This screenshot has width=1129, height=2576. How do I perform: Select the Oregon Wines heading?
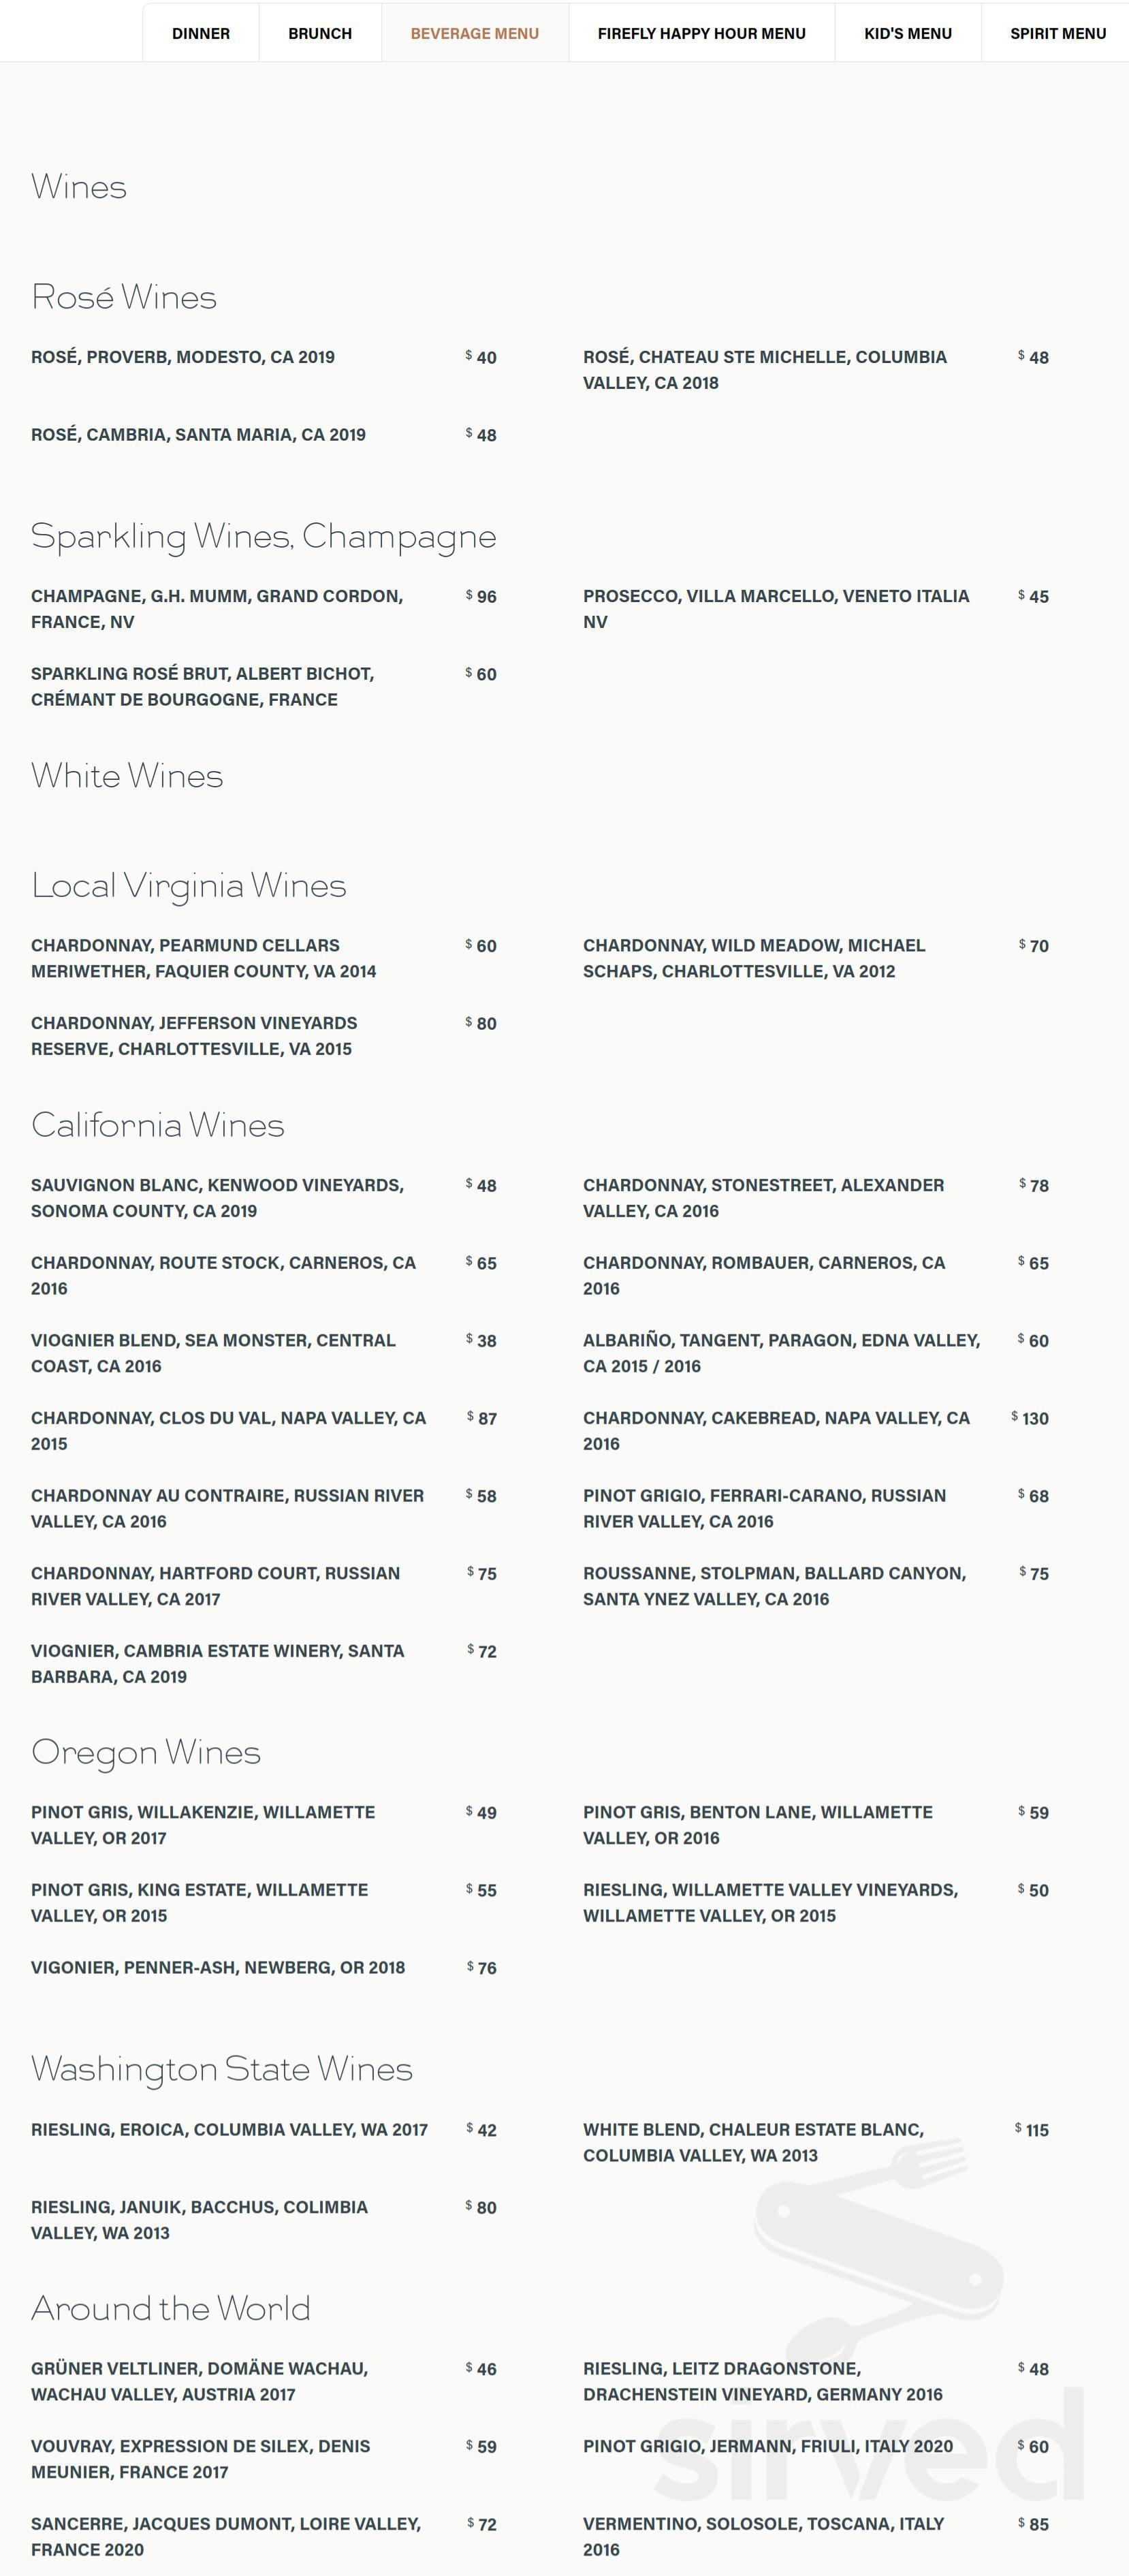click(x=146, y=1752)
